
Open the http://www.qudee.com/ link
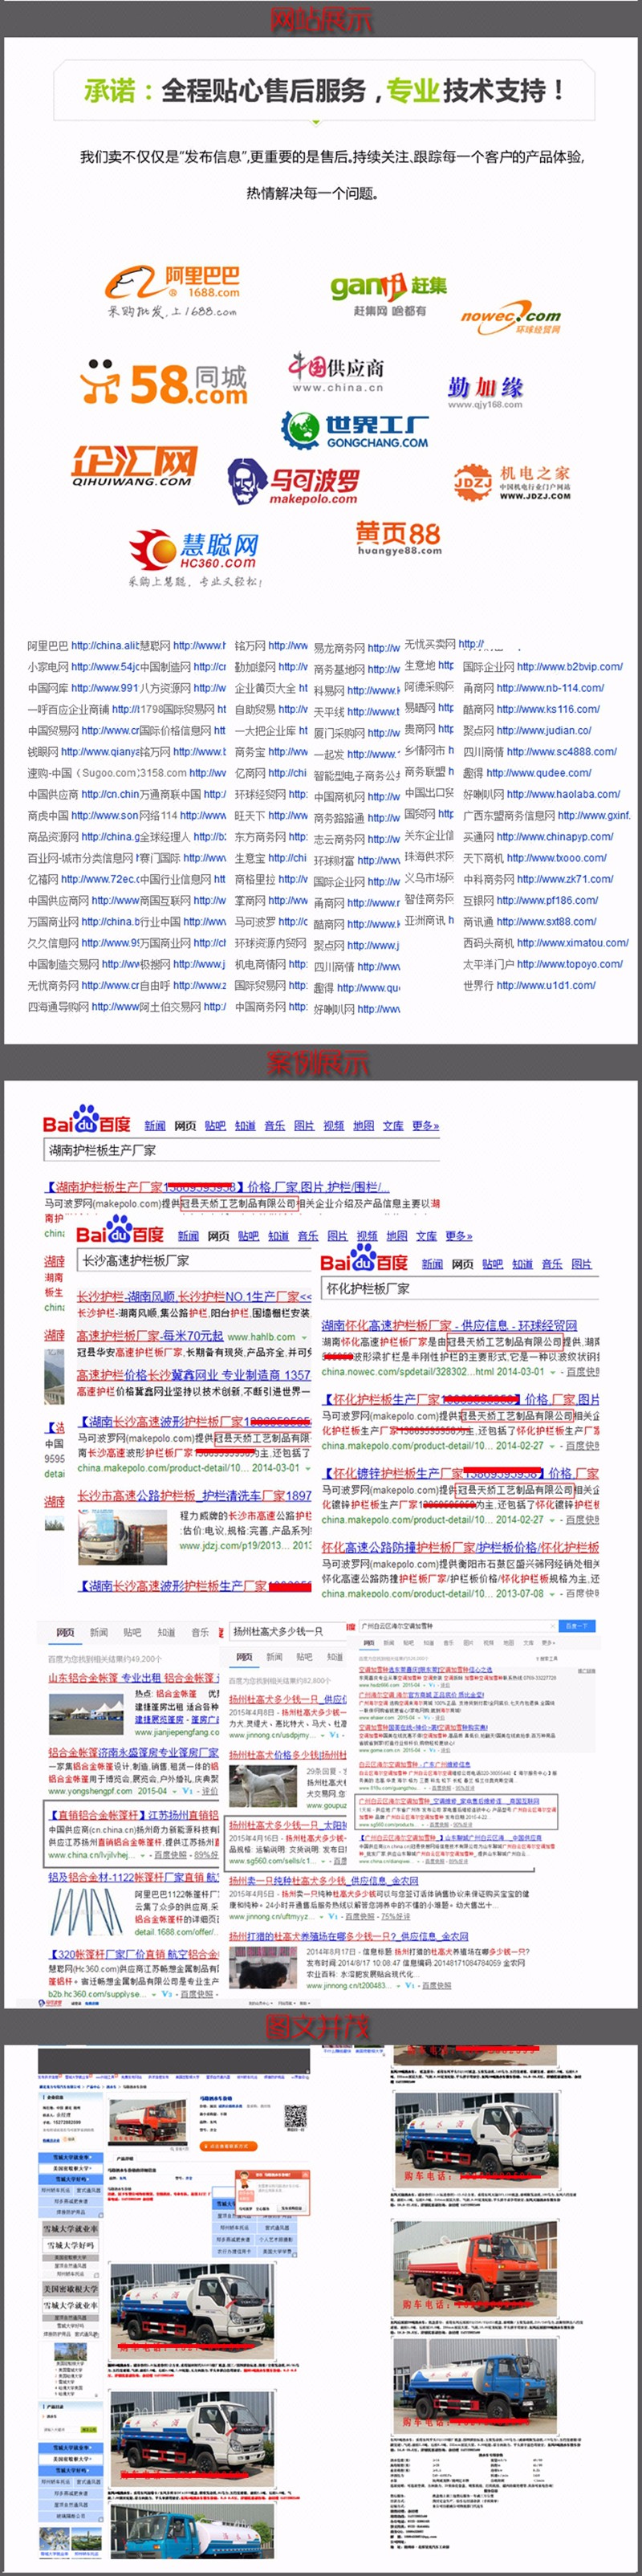tap(538, 773)
